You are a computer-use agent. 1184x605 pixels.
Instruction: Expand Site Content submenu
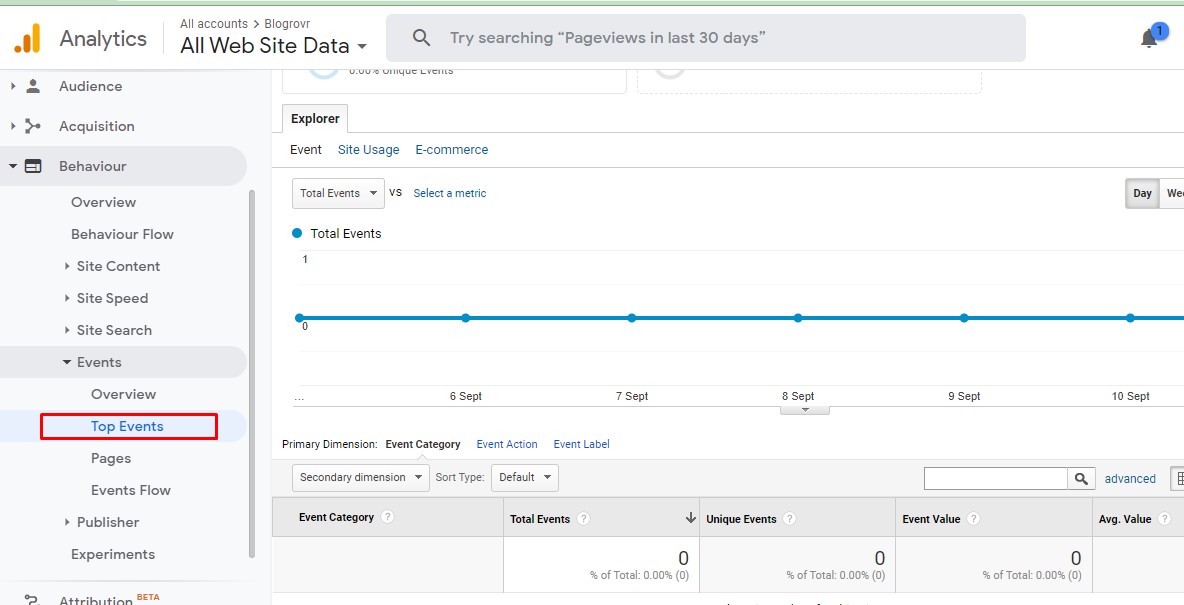tap(67, 266)
